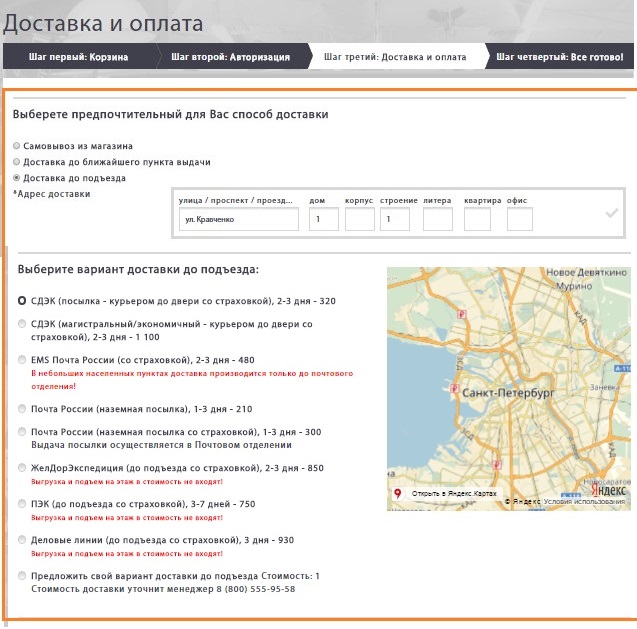Choose СДЭК посылка courier option for 320
The width and height of the screenshot is (637, 629).
[22, 301]
